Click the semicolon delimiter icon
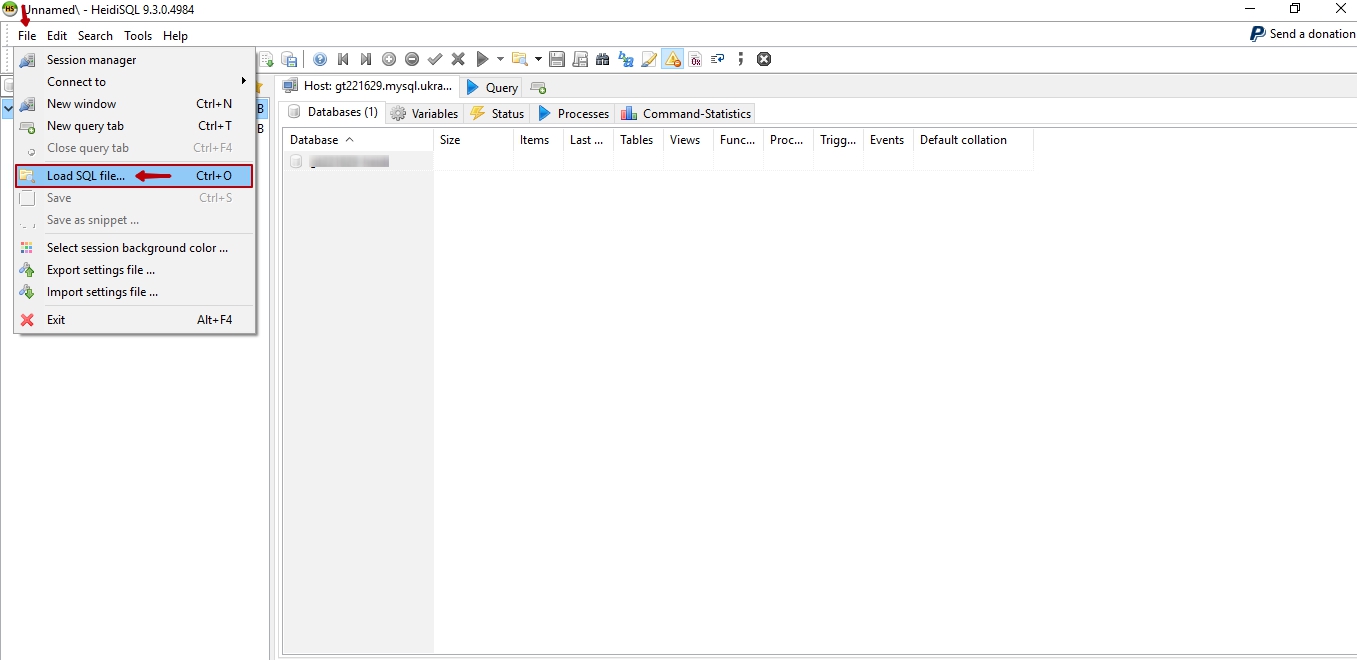This screenshot has height=660, width=1357. pos(741,59)
